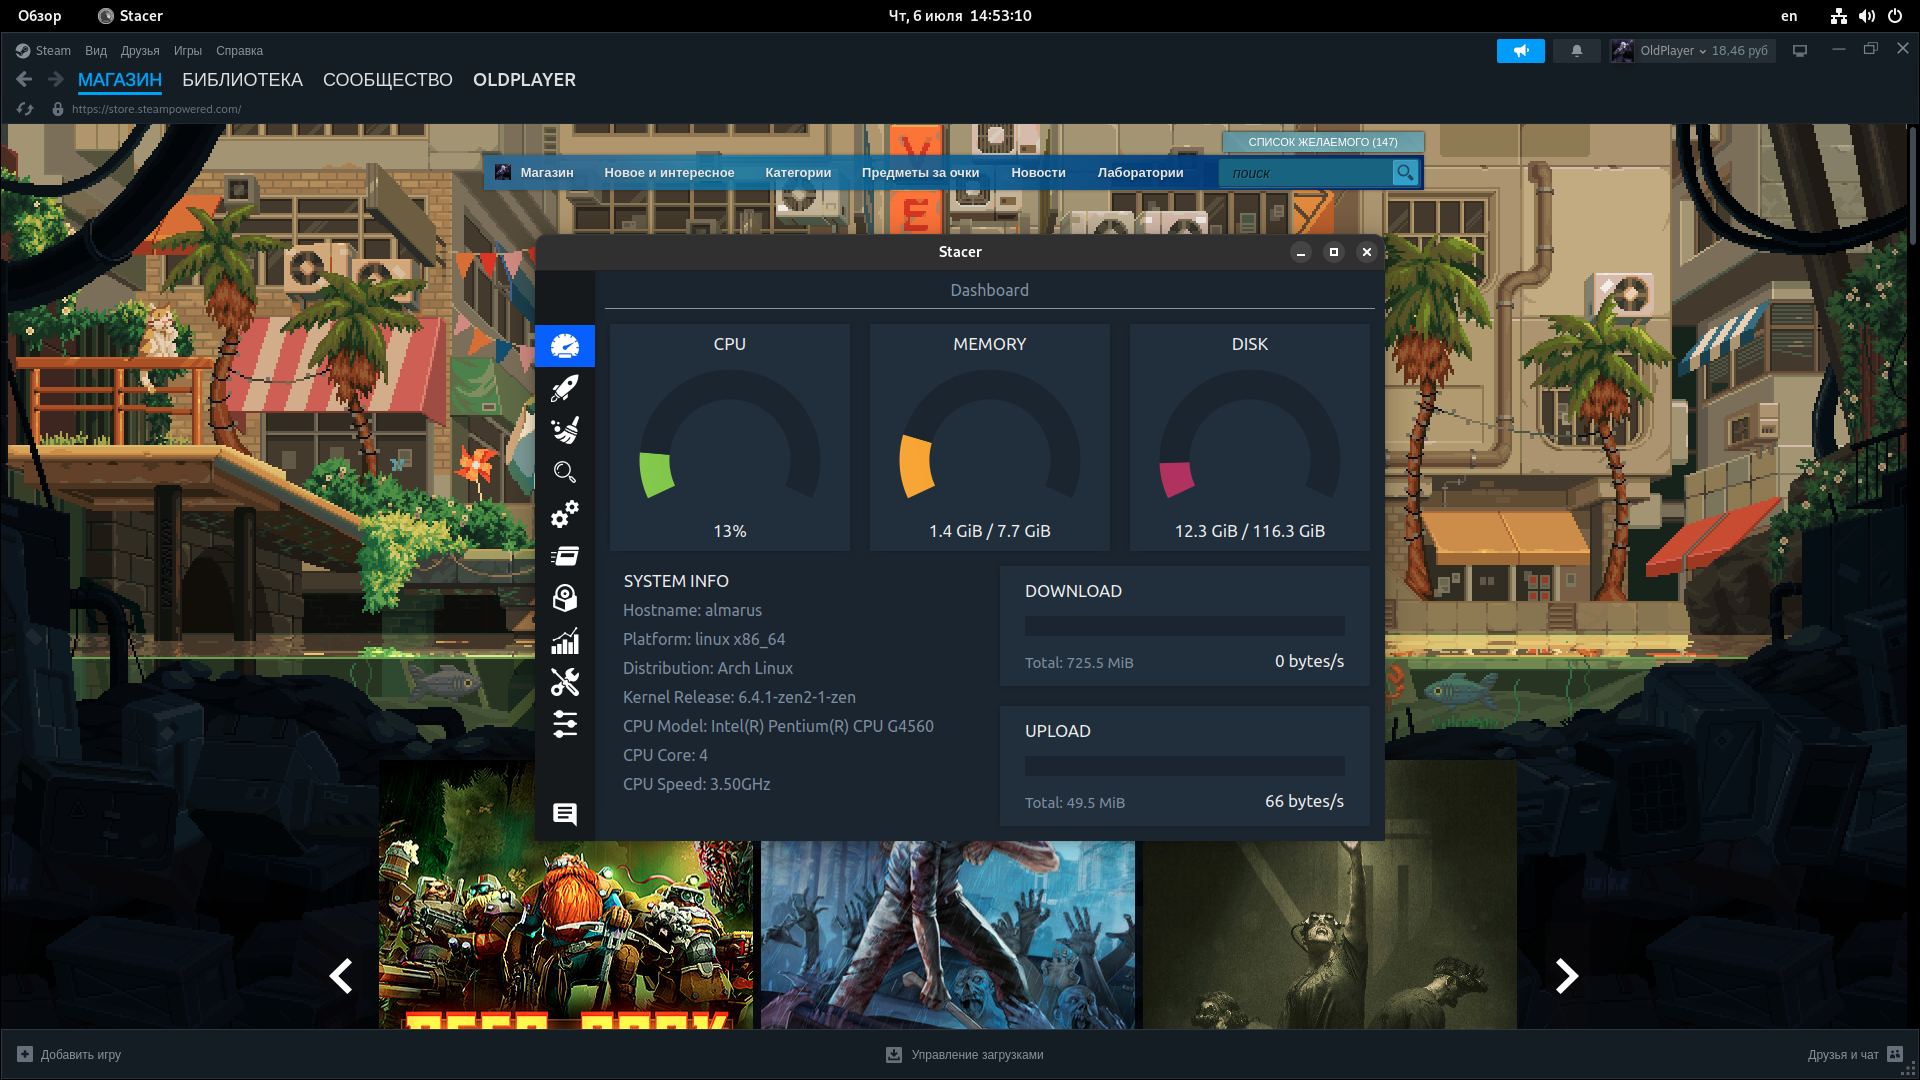Image resolution: width=1920 pixels, height=1080 pixels.
Task: Open Services gears icon in Stacer sidebar
Action: [x=565, y=514]
